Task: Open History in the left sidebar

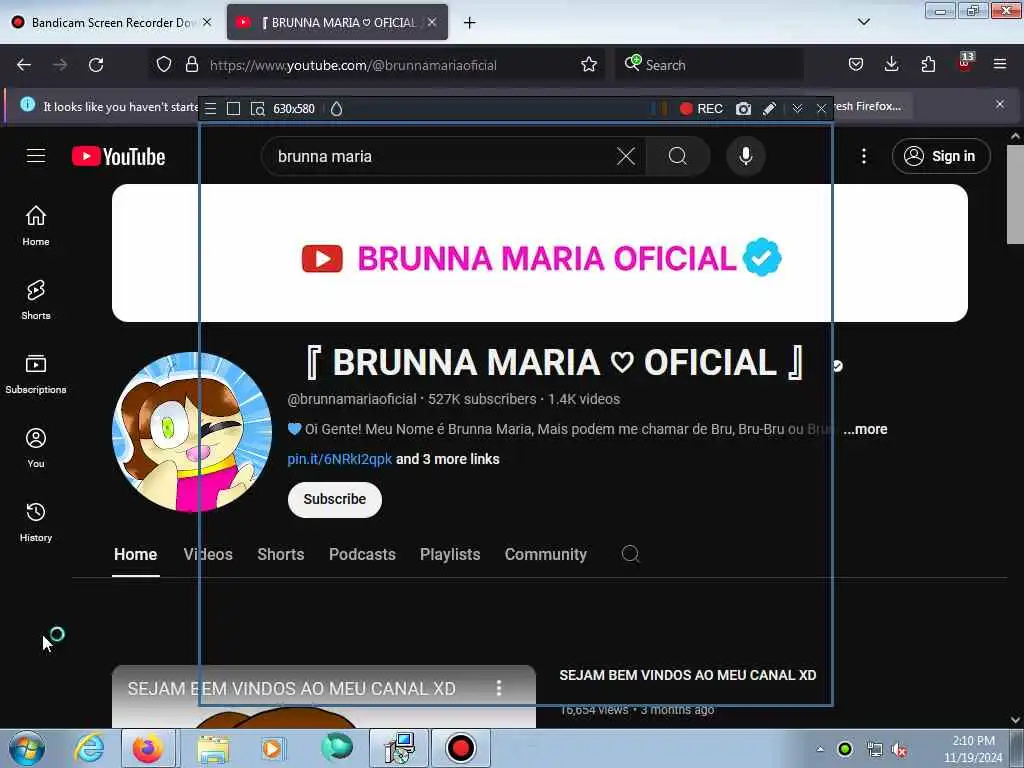Action: point(36,522)
